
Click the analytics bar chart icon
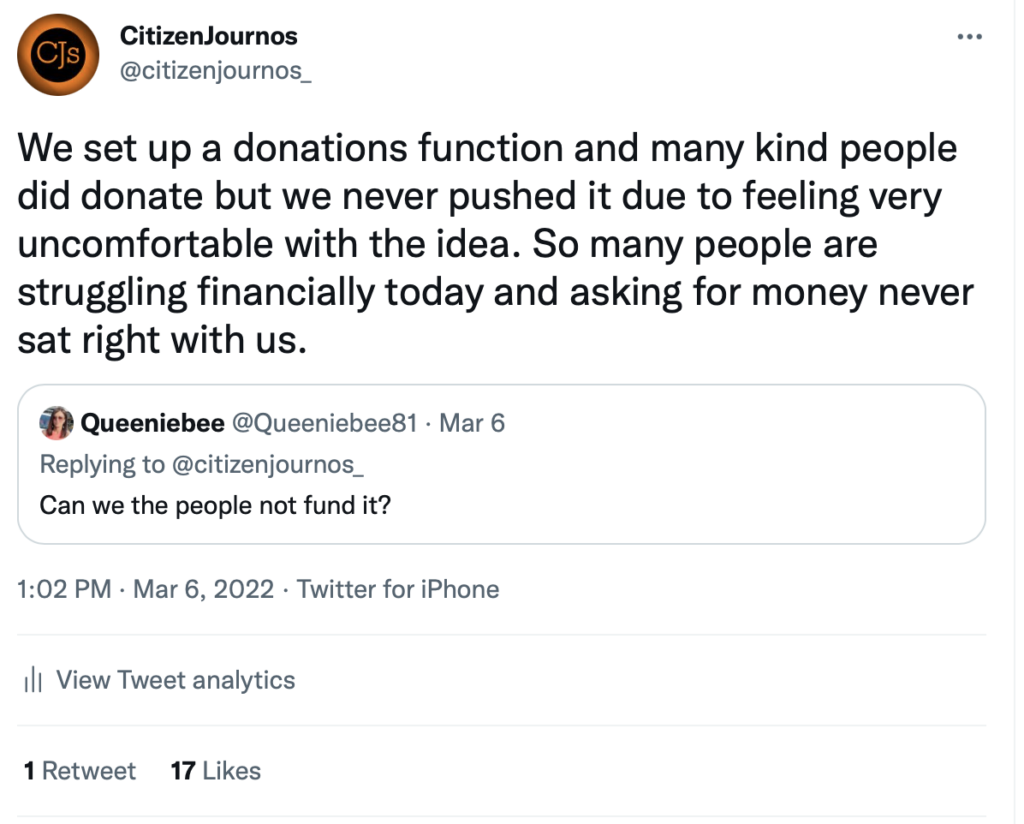(x=33, y=680)
